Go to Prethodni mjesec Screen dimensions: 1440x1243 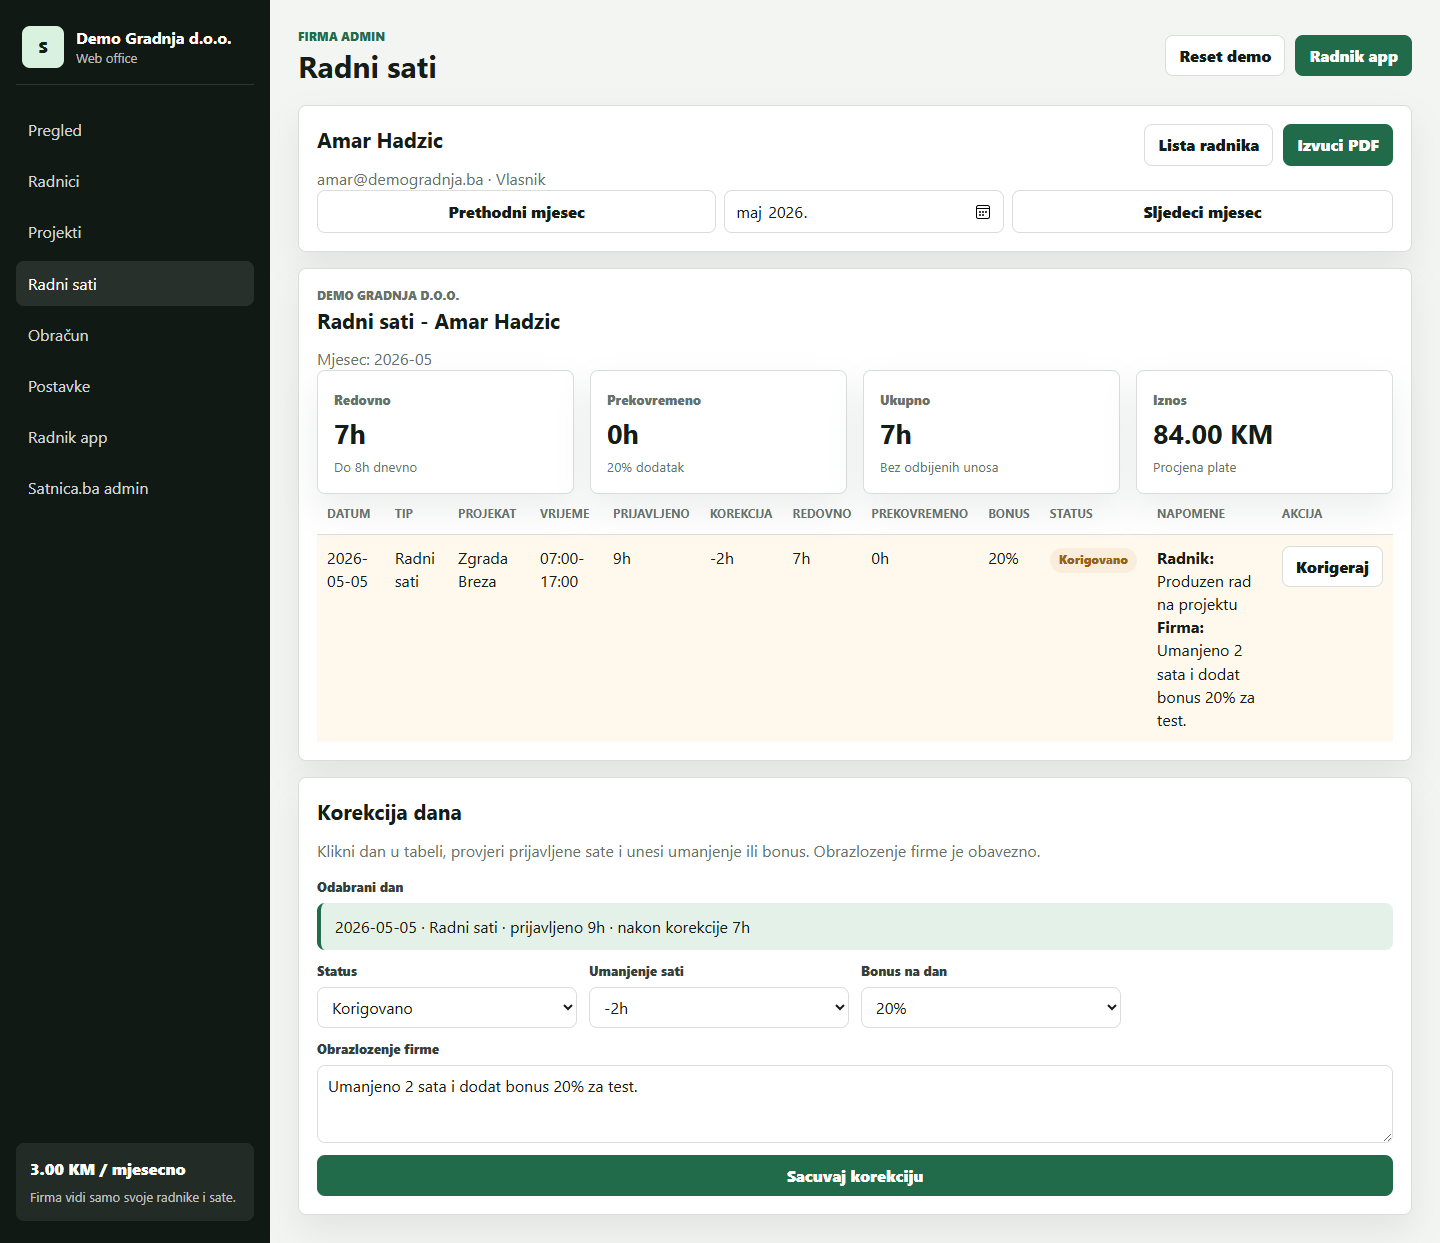pos(516,212)
